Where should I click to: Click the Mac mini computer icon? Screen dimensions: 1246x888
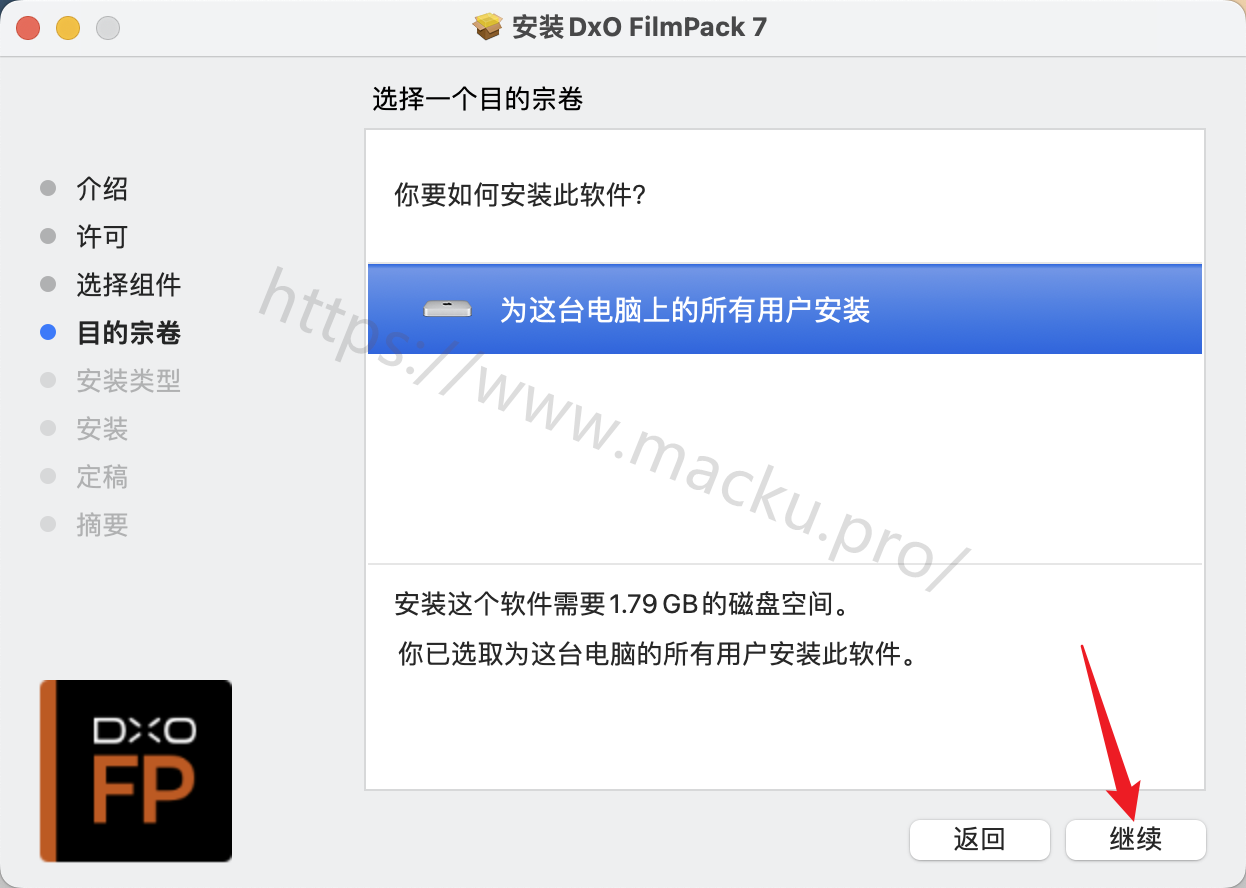coord(447,309)
